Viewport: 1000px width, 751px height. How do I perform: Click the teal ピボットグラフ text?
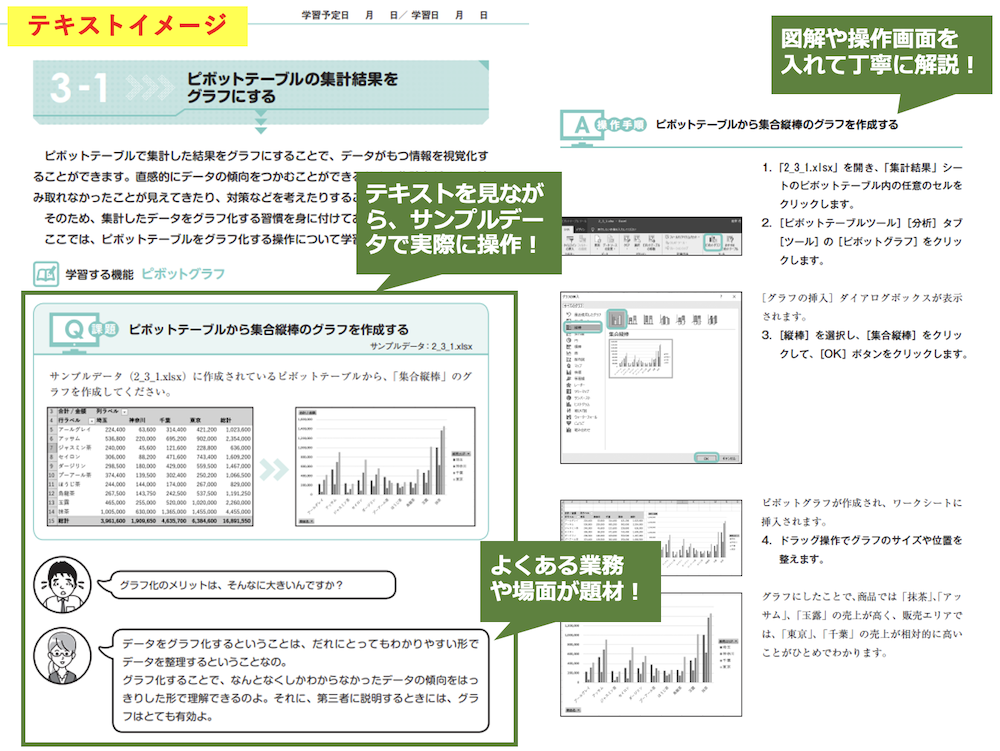183,274
